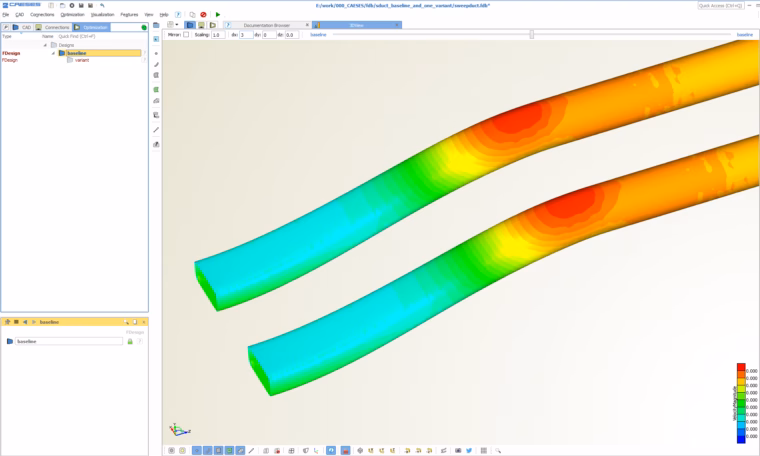
Task: Open the blue help icon next to Help menu
Action: pos(178,15)
